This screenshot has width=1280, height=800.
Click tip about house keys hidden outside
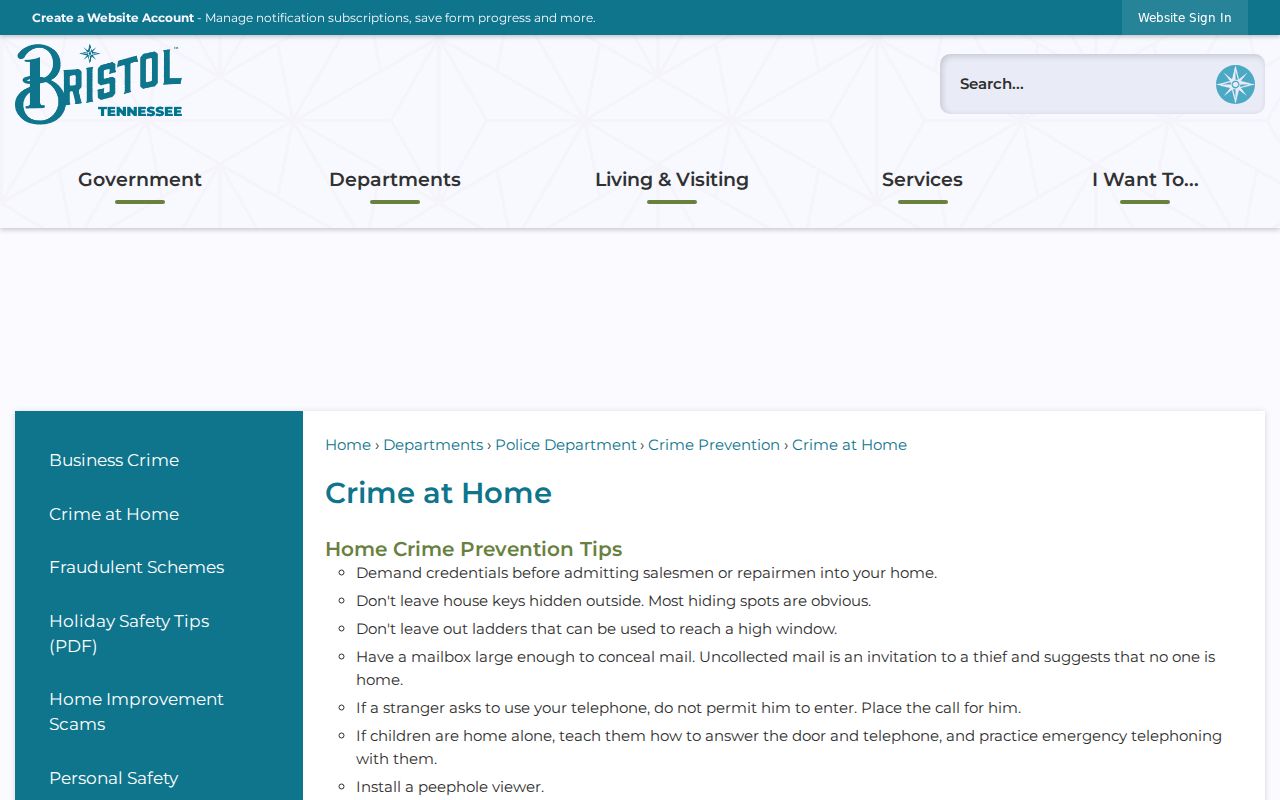pos(613,601)
